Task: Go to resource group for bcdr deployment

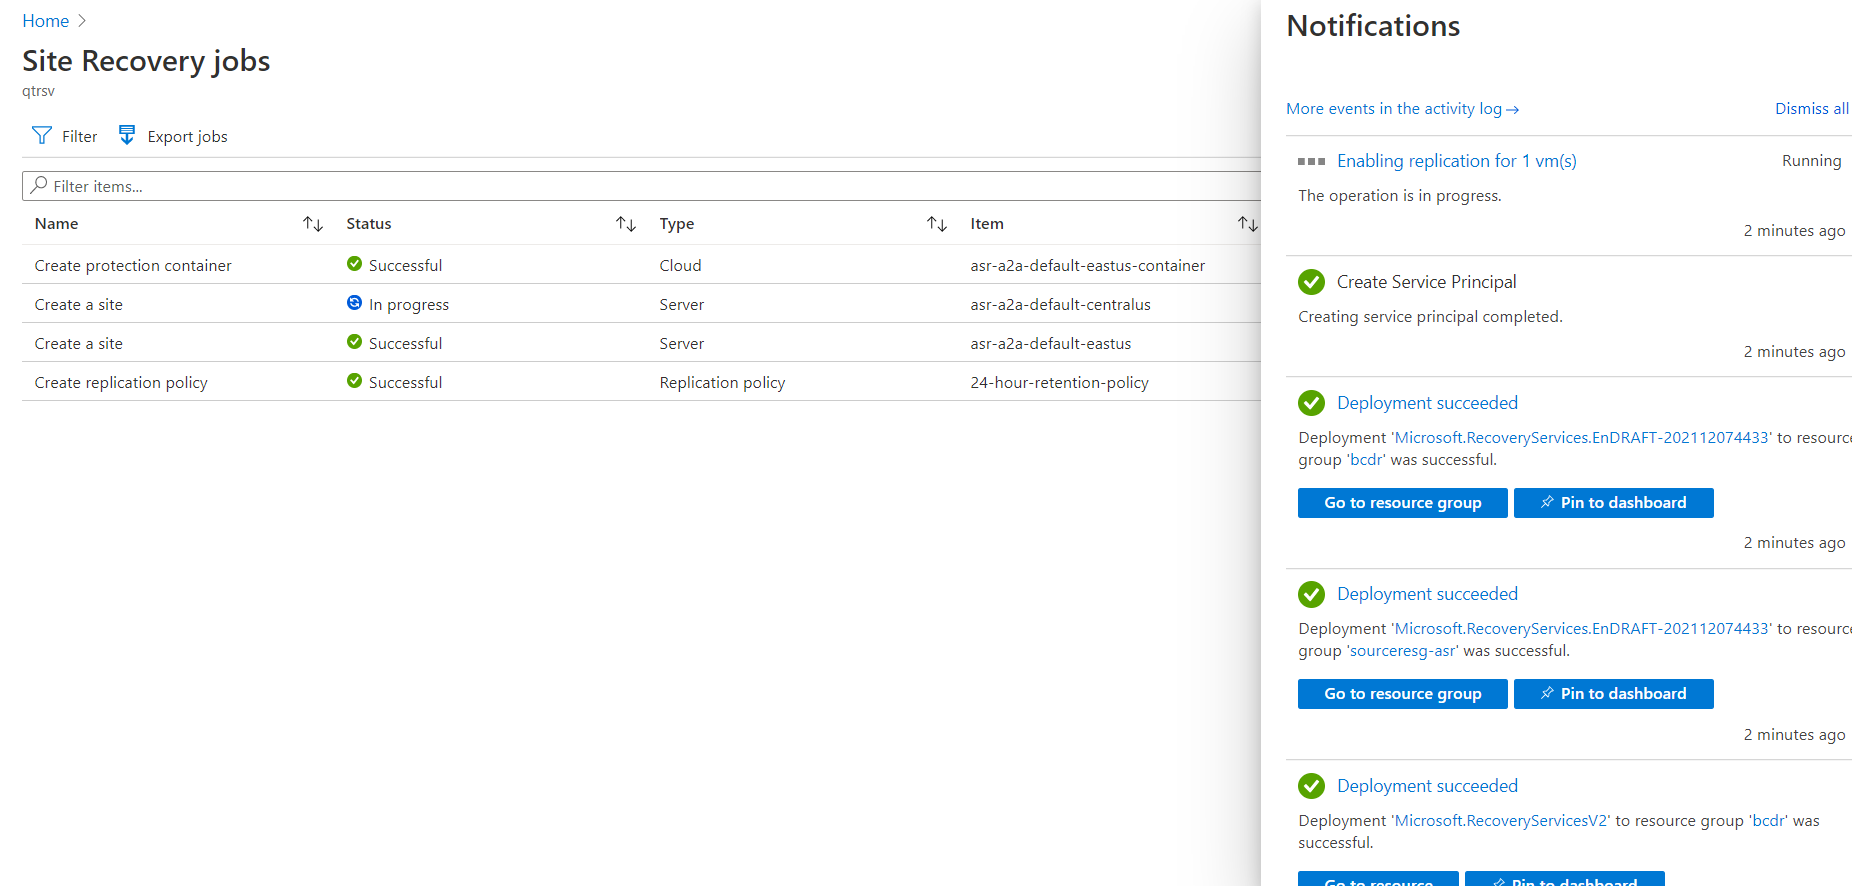Action: (x=1403, y=503)
